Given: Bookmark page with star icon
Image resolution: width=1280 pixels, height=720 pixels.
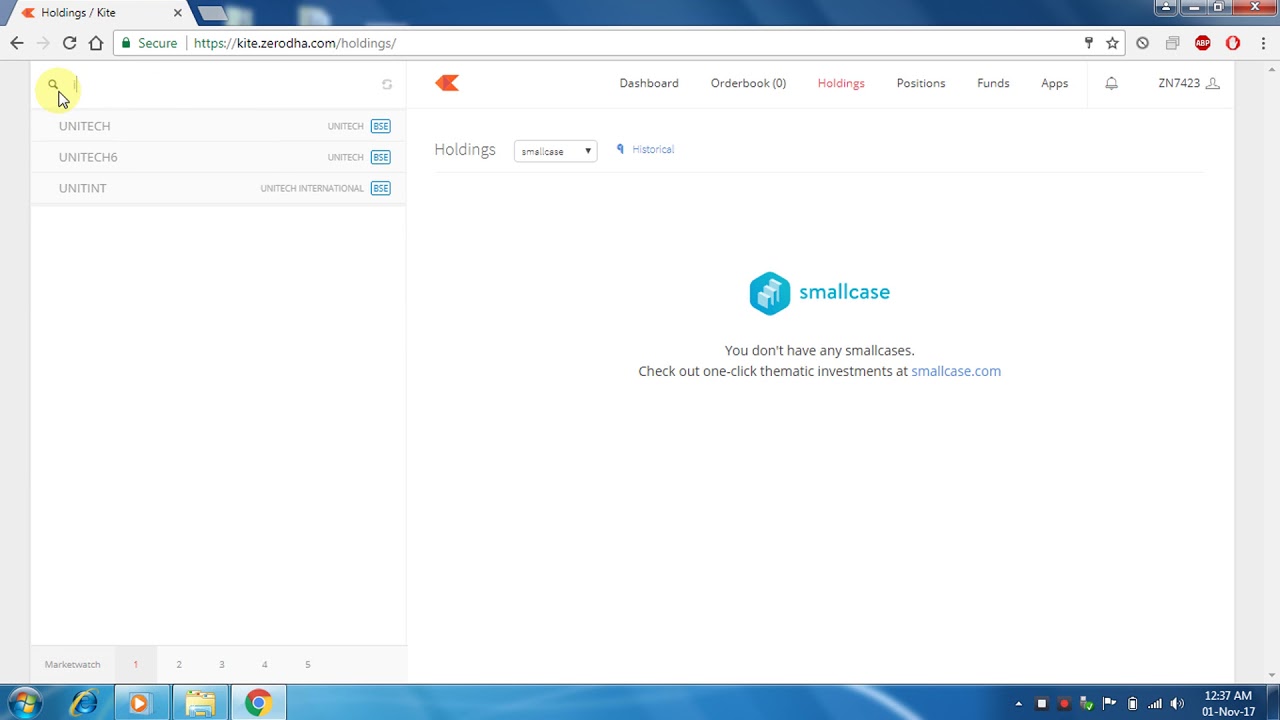Looking at the screenshot, I should [1112, 43].
